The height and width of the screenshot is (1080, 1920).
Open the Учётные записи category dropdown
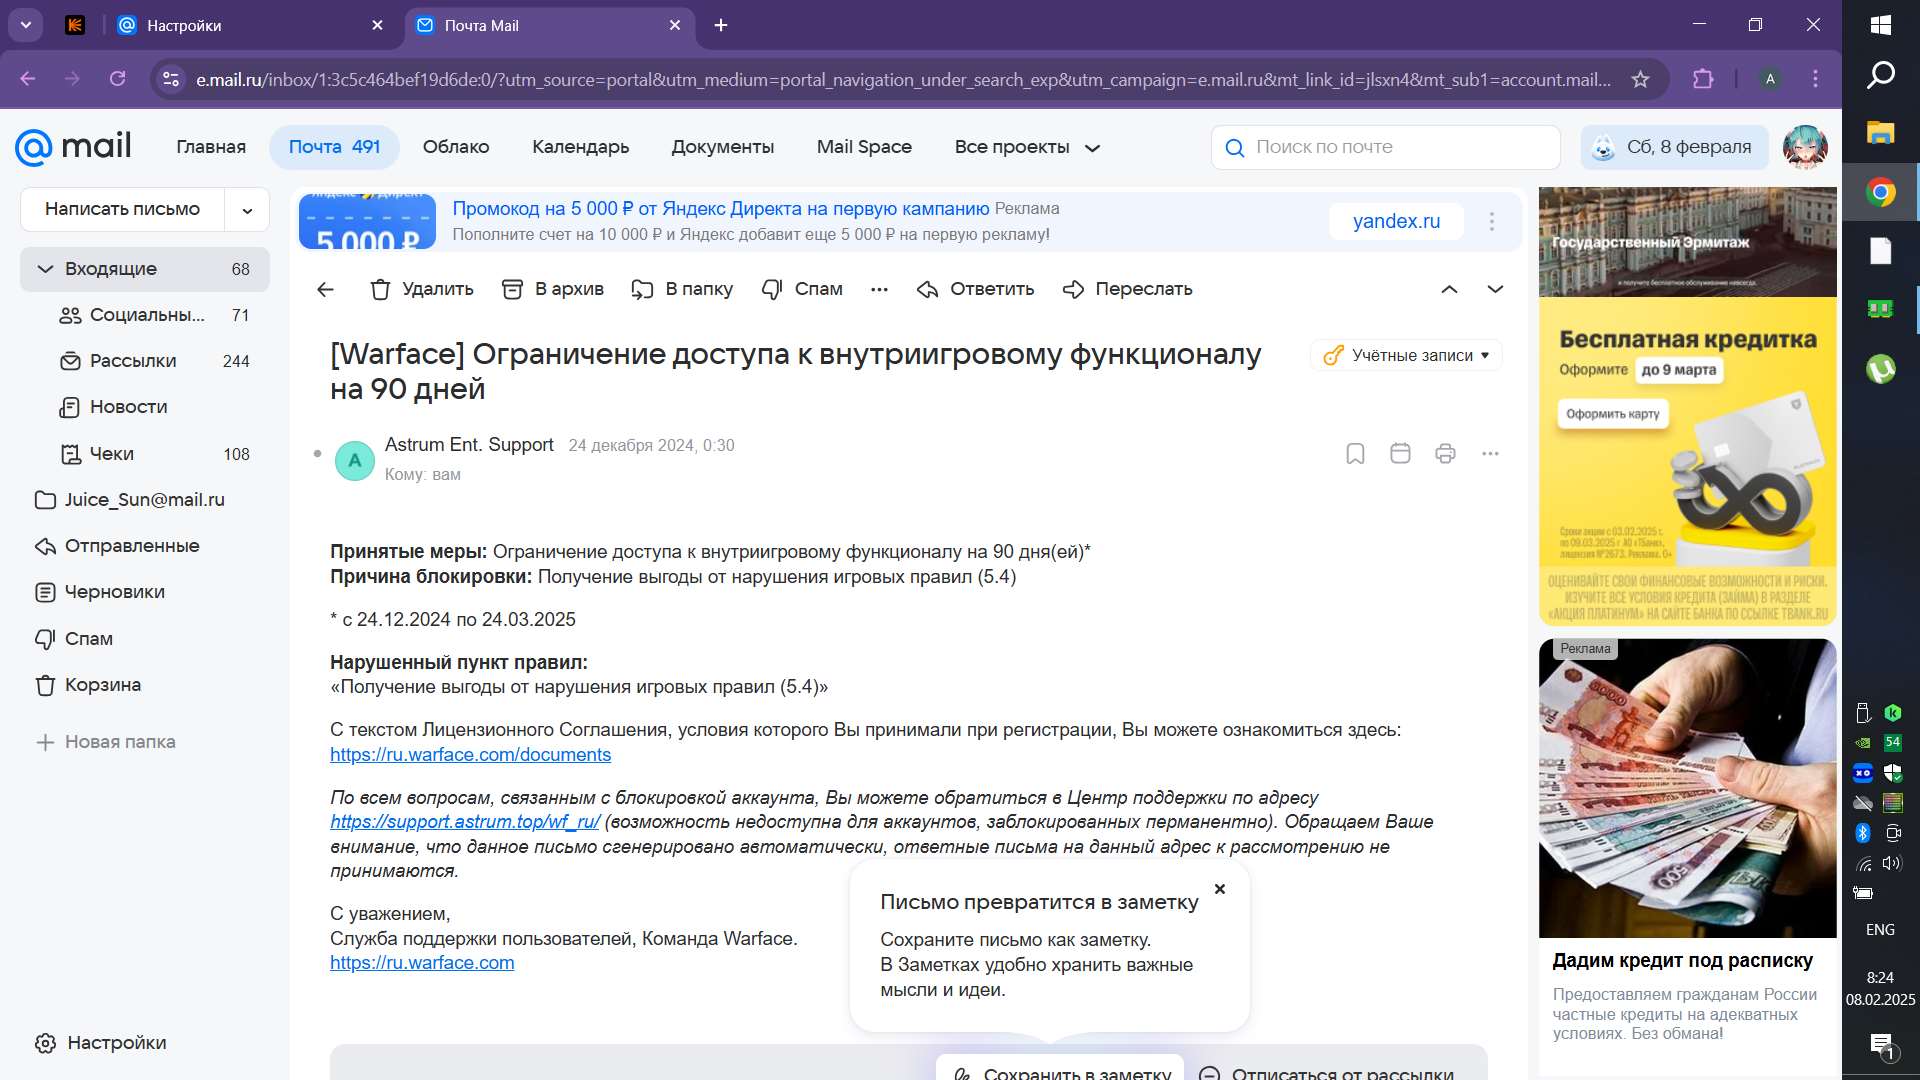coord(1406,355)
